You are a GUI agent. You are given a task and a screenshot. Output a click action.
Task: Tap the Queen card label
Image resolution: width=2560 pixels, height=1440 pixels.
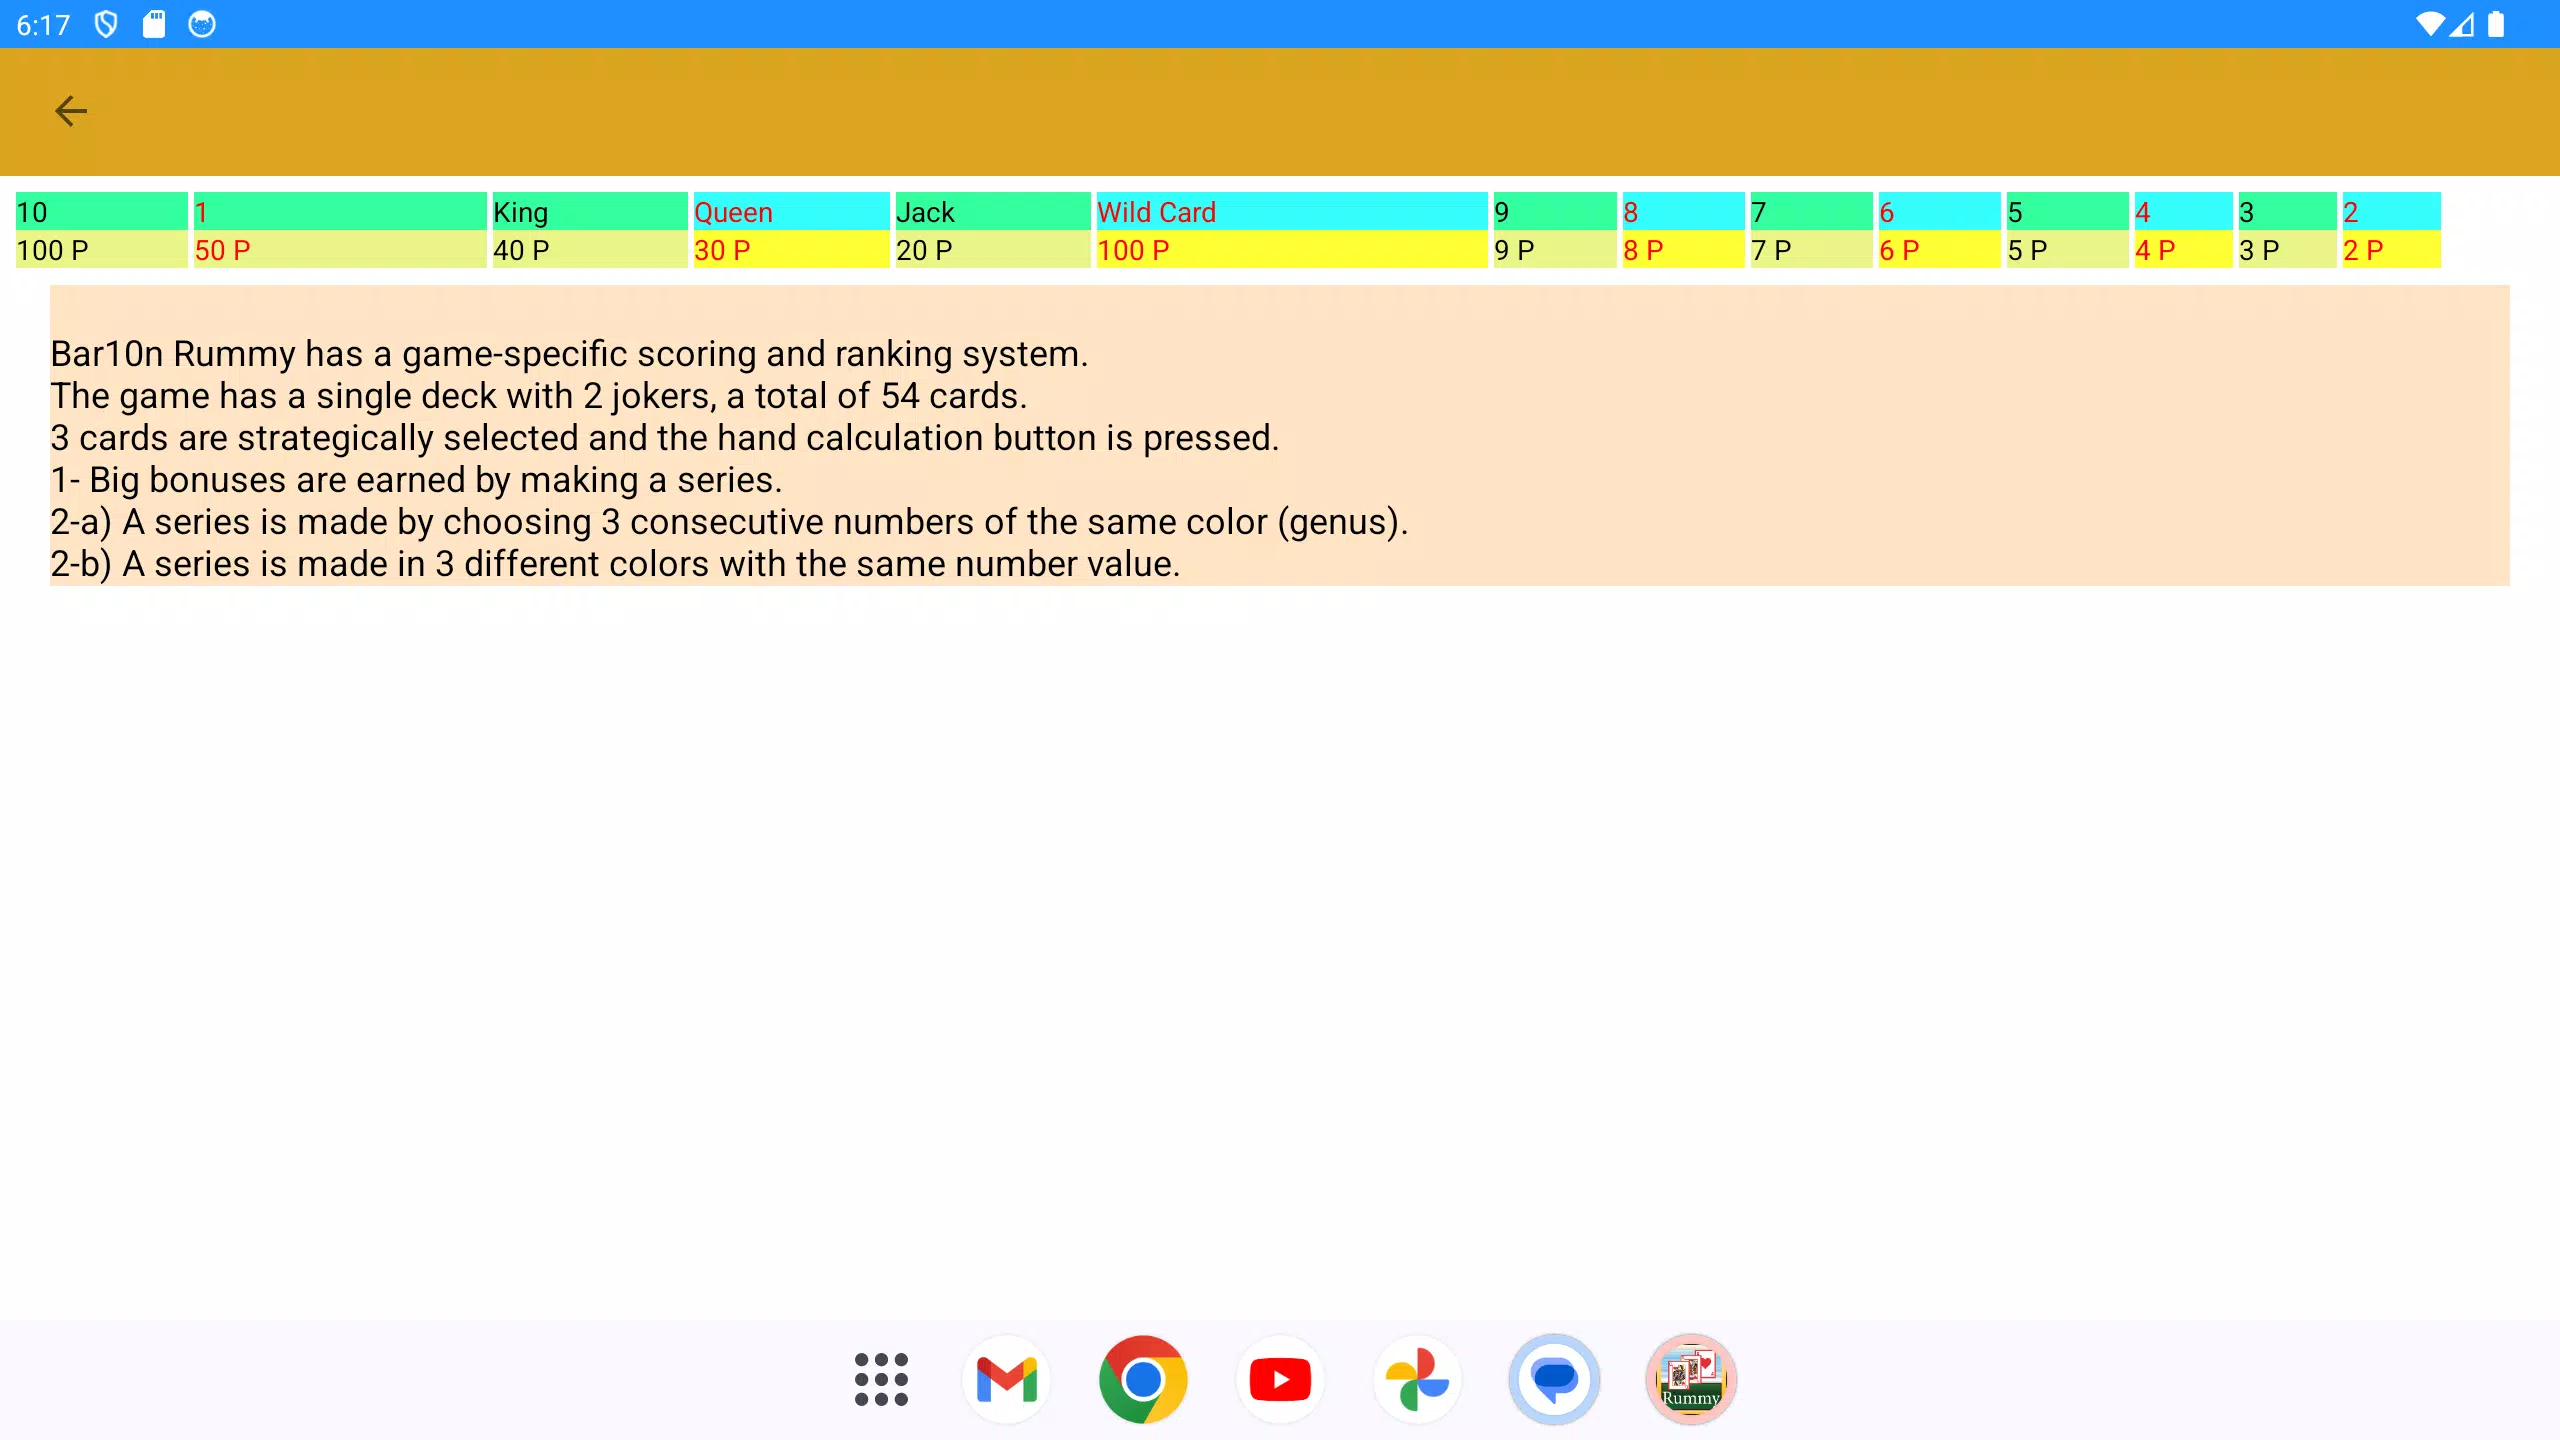734,212
